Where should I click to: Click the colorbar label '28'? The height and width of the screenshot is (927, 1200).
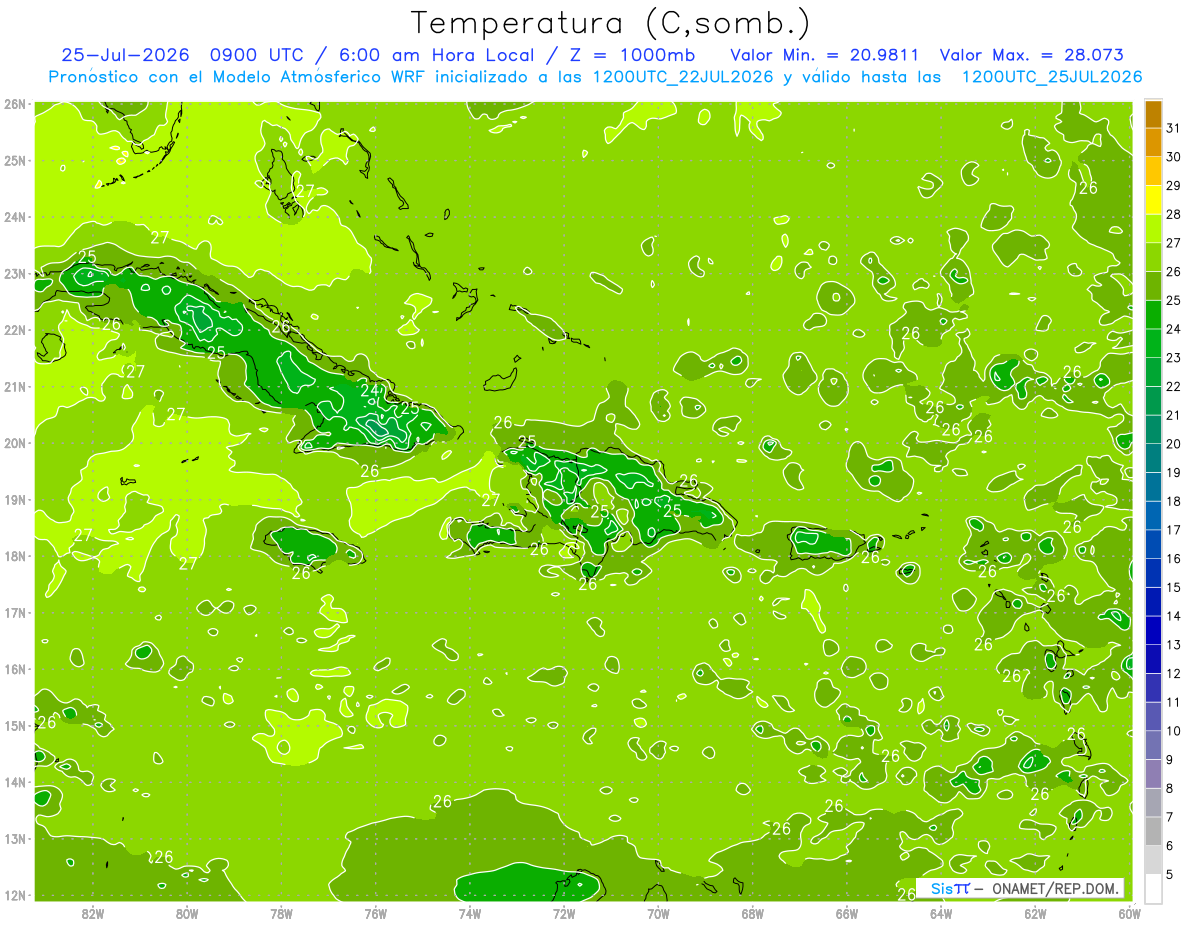point(1173,214)
